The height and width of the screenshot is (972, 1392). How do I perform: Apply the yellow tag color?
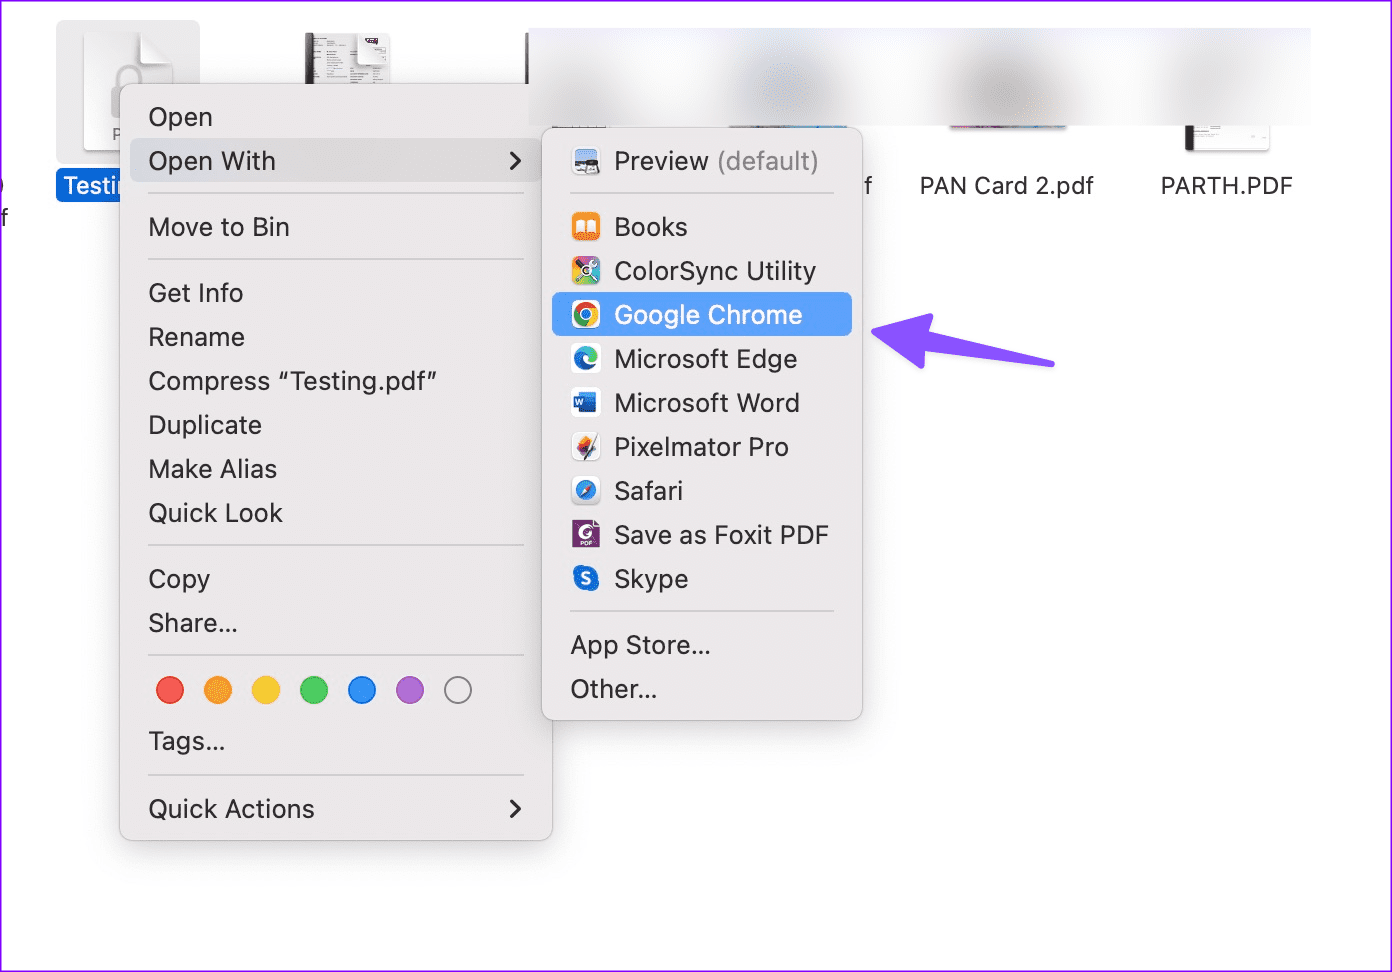pyautogui.click(x=266, y=690)
